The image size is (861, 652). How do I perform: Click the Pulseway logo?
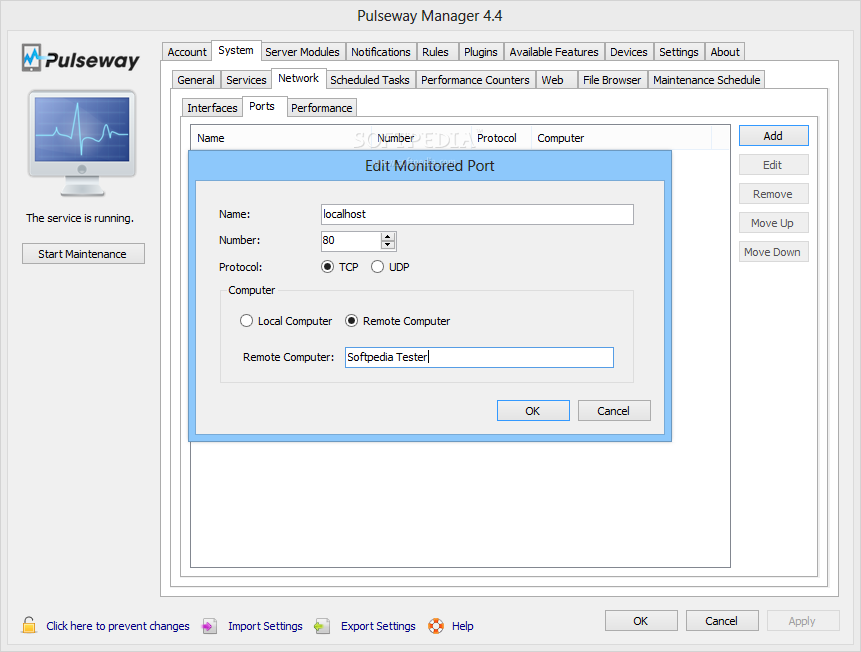[x=81, y=58]
